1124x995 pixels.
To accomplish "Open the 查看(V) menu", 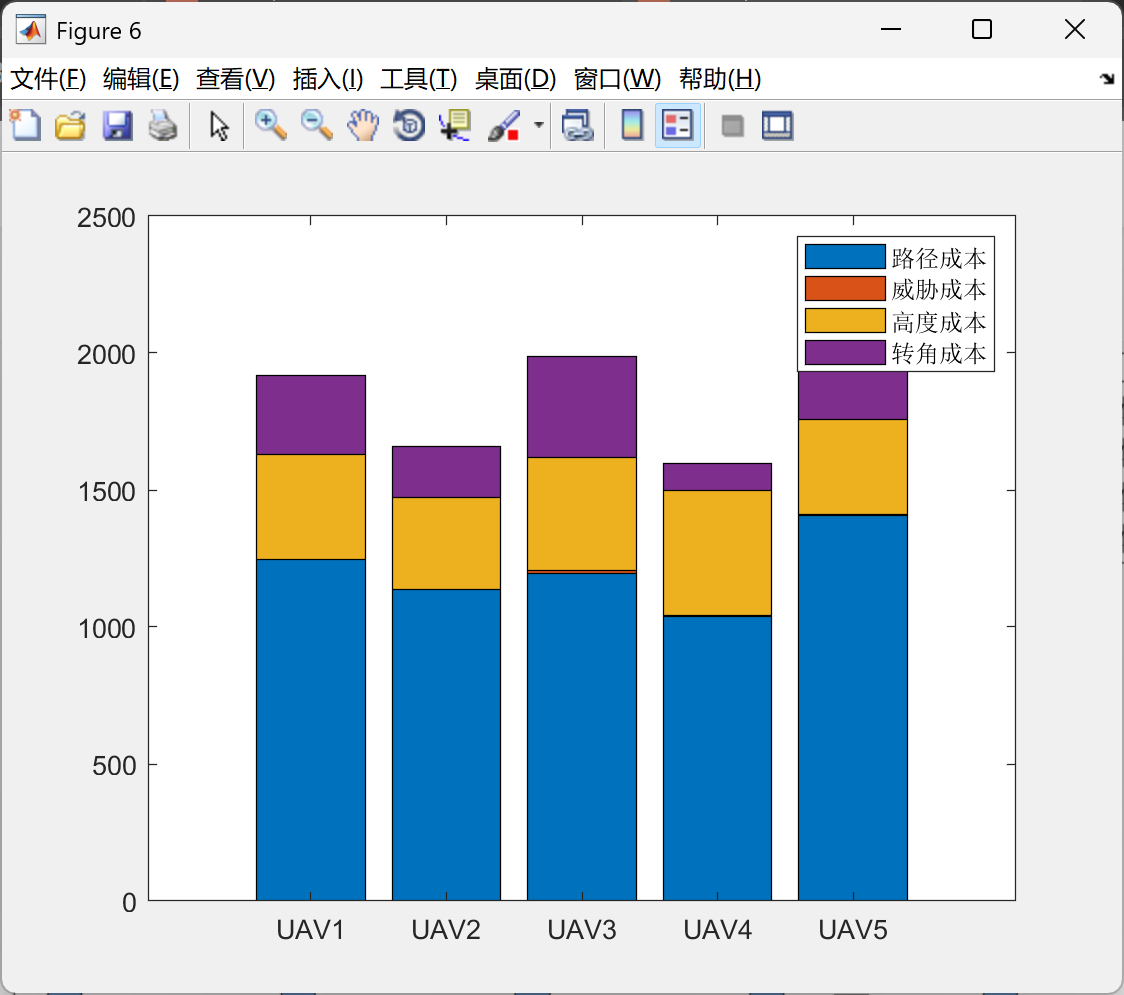I will tap(235, 79).
